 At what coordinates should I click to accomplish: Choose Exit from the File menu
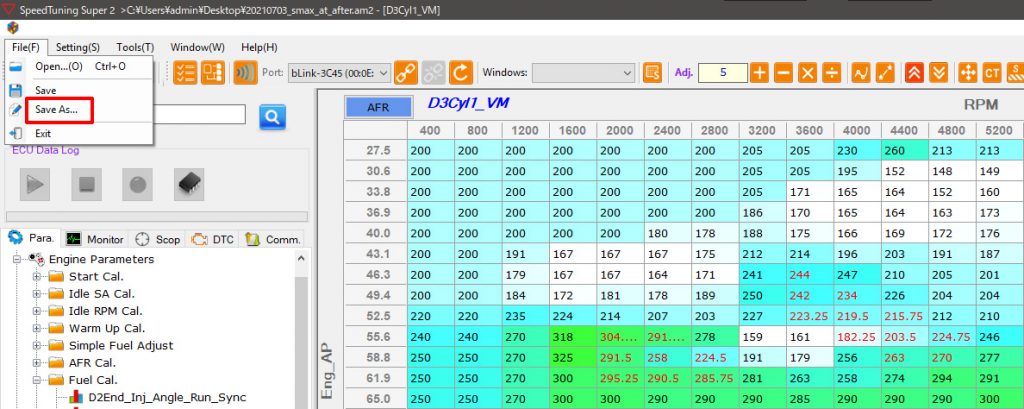[x=80, y=133]
